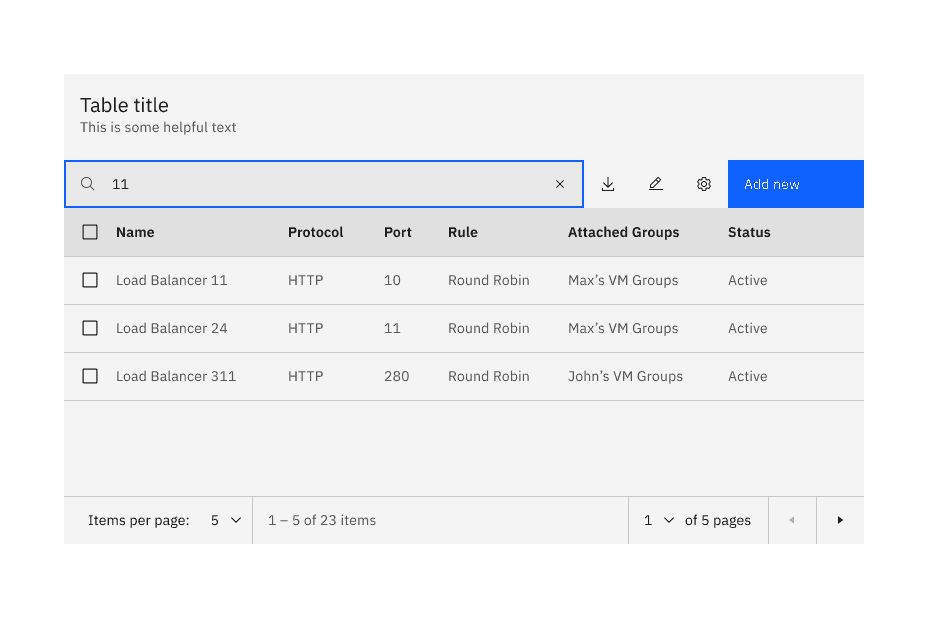Sort the table by the Port column
The width and height of the screenshot is (928, 618).
pyautogui.click(x=397, y=232)
